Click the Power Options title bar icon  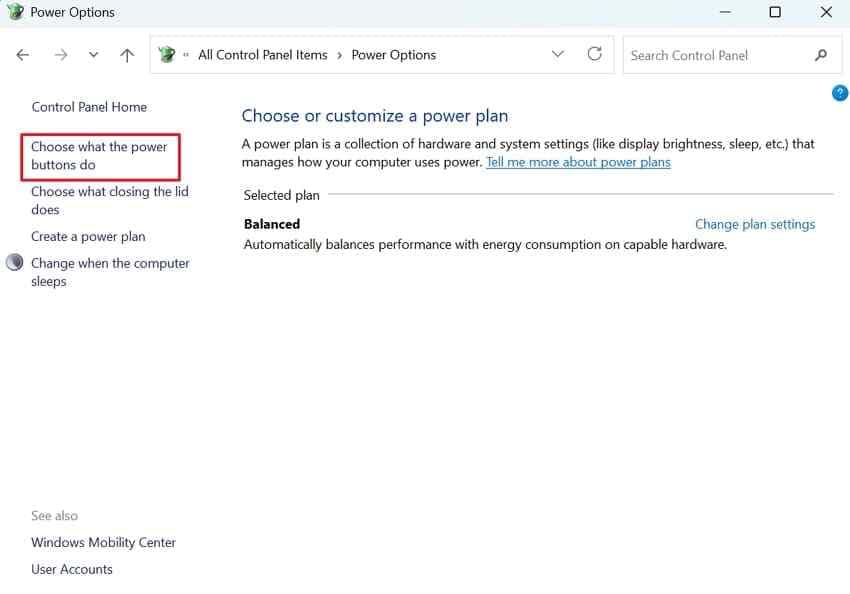[x=16, y=11]
